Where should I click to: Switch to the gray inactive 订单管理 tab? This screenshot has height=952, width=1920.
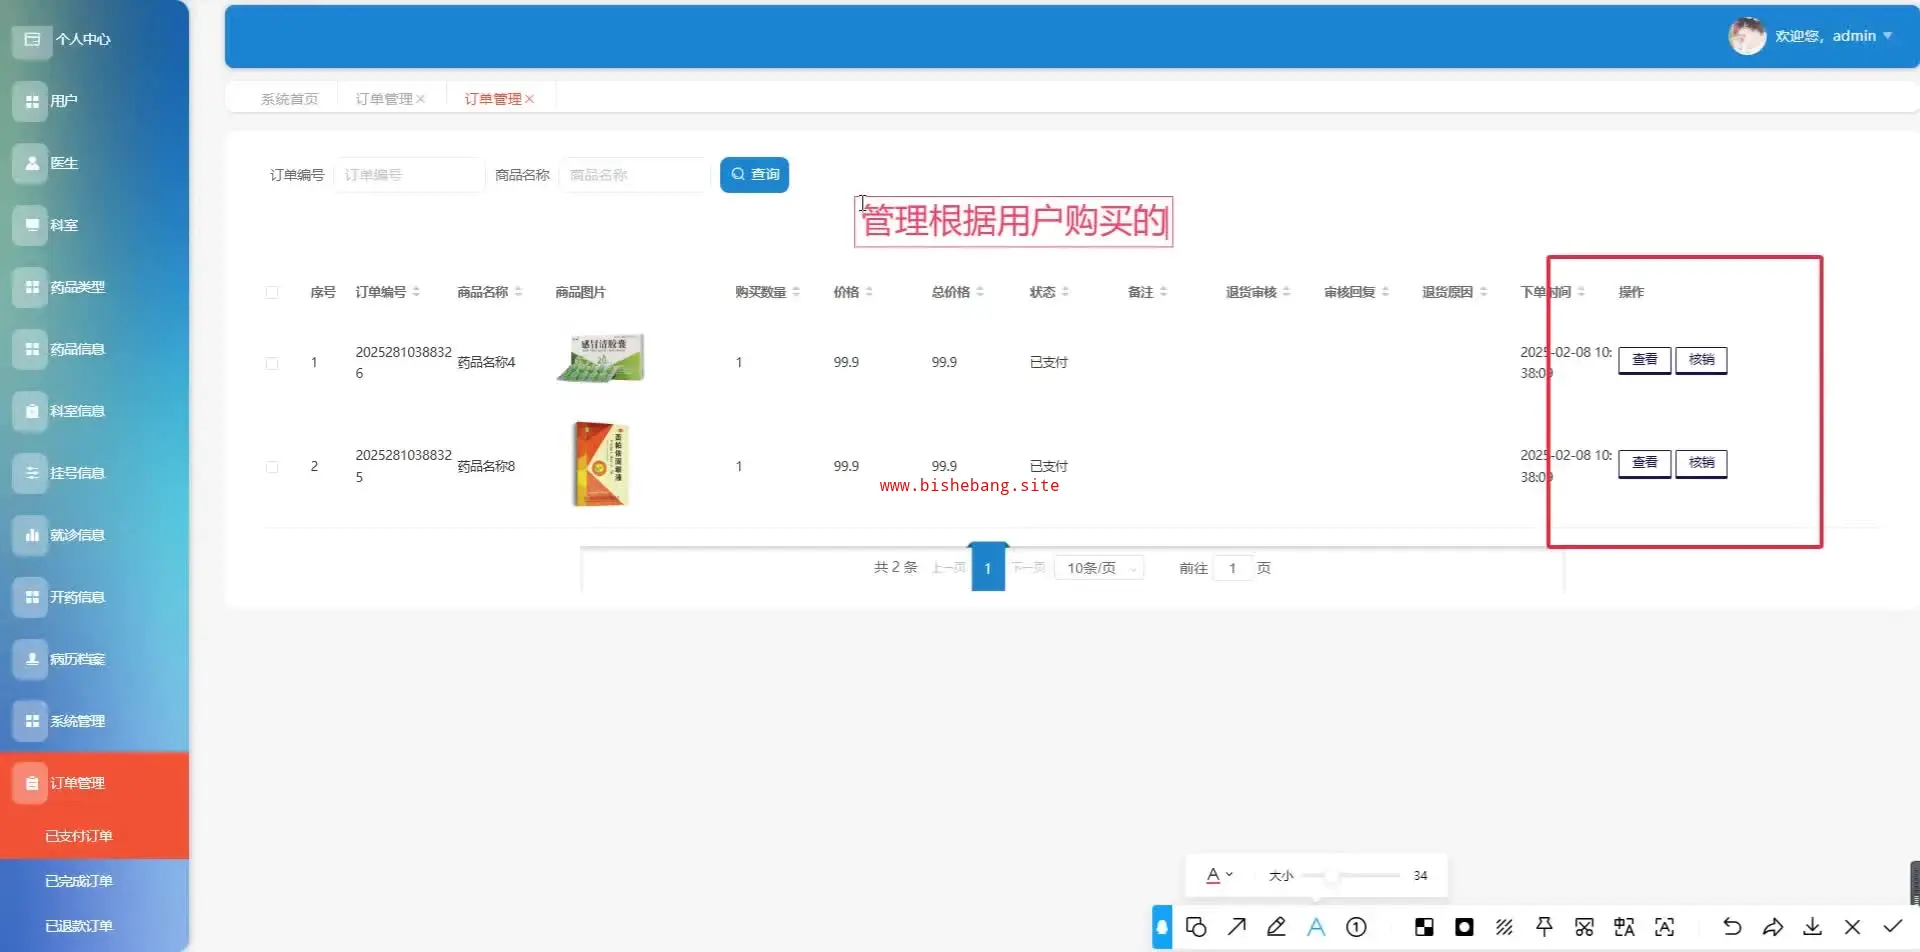click(384, 99)
